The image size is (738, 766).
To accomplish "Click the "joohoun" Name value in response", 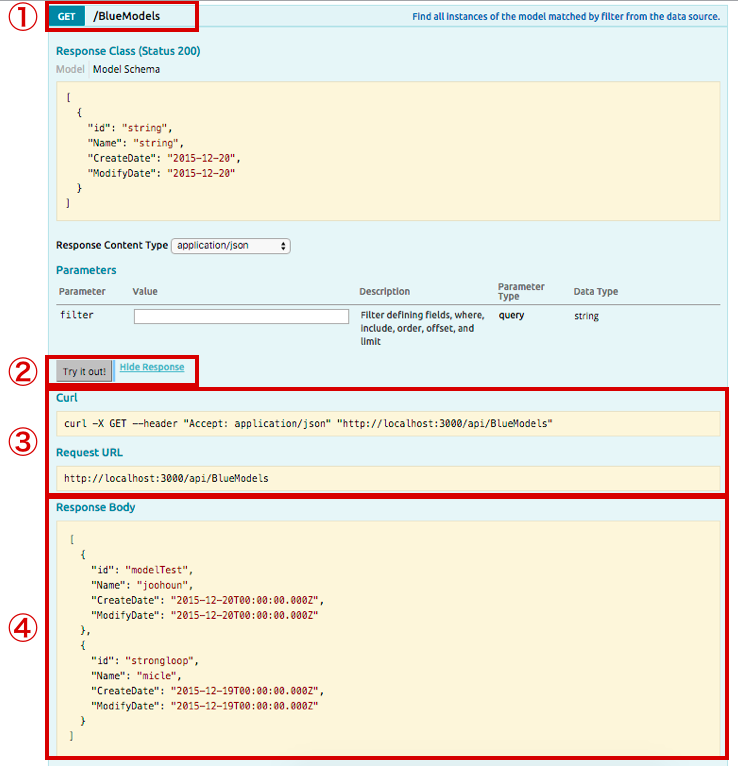I will pos(162,585).
